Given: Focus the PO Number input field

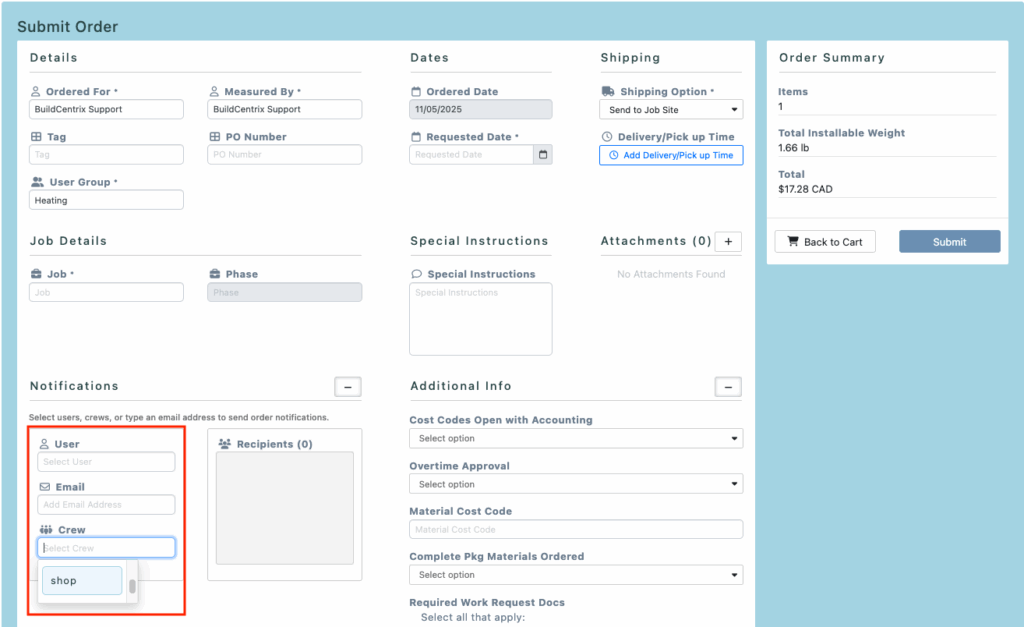Looking at the screenshot, I should point(285,155).
